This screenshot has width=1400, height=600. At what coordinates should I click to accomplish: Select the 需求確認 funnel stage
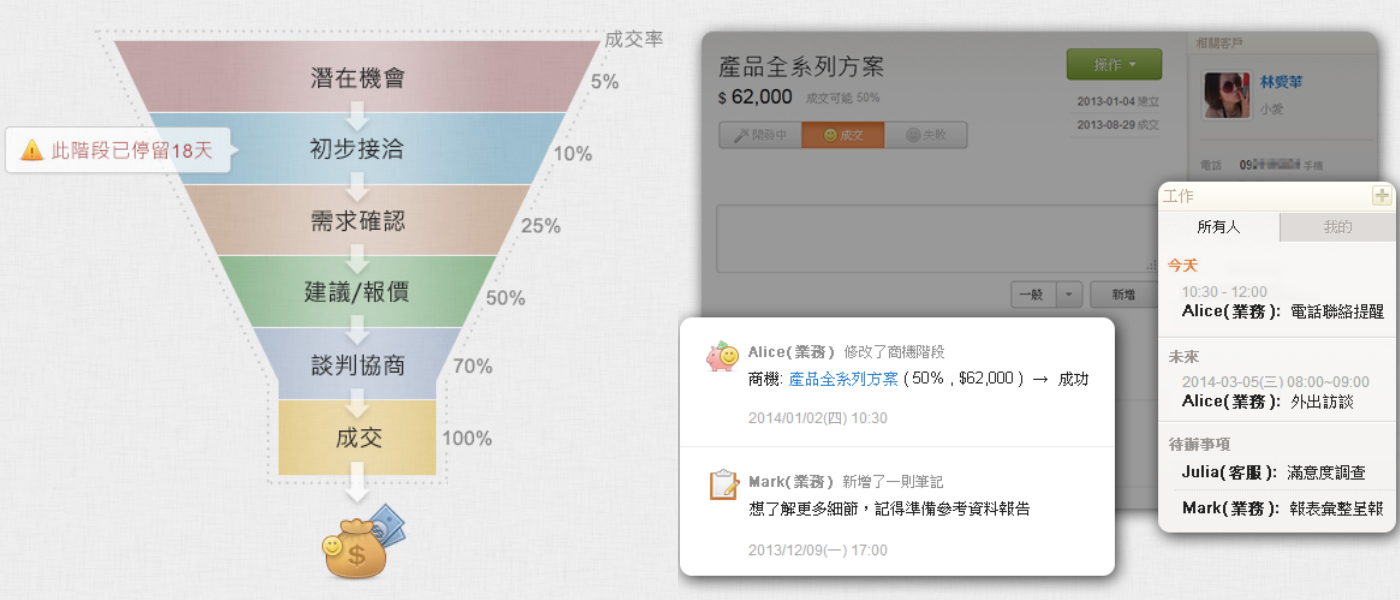[x=358, y=221]
